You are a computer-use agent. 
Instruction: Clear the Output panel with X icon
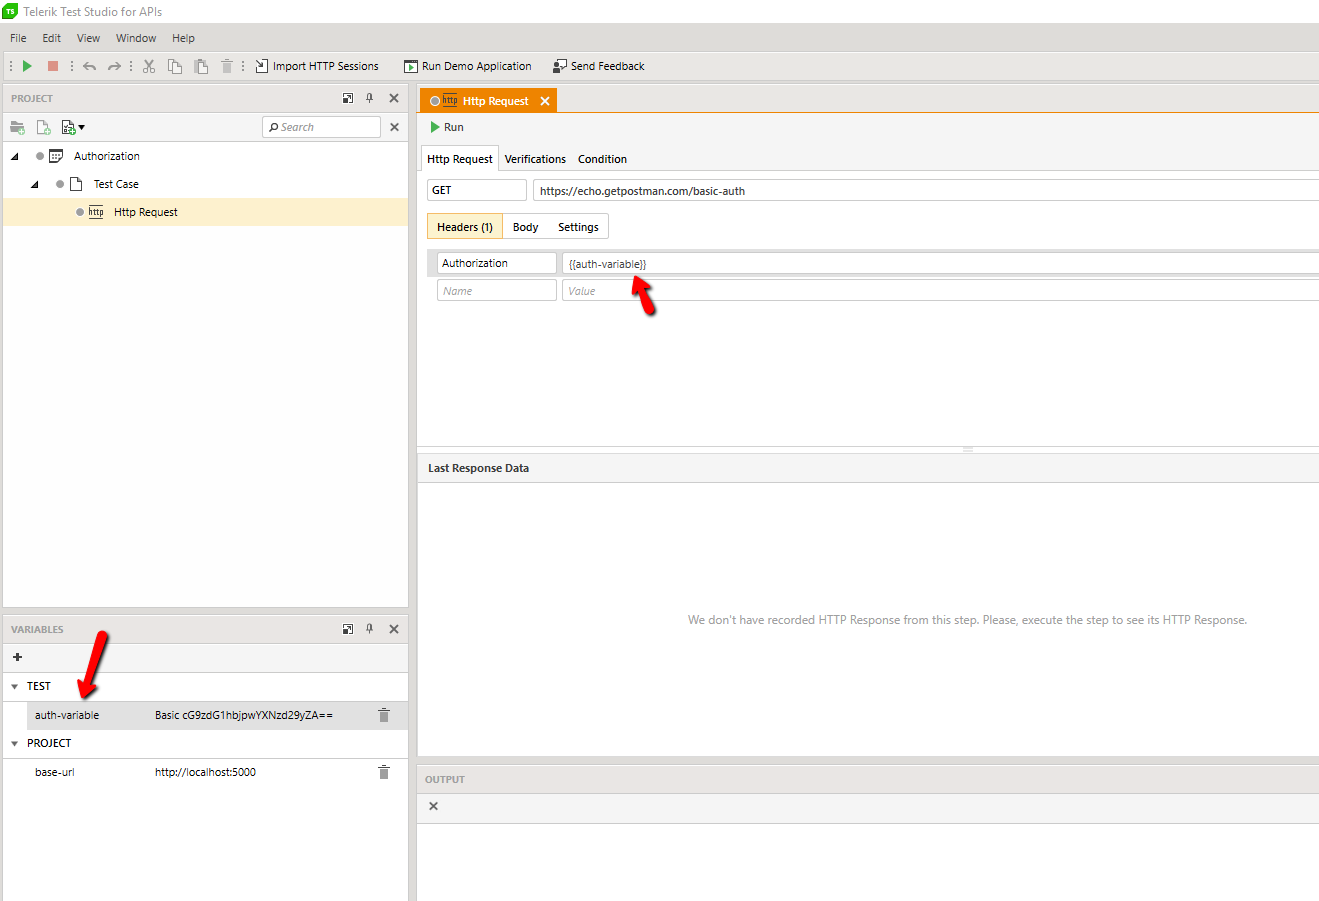coord(433,806)
